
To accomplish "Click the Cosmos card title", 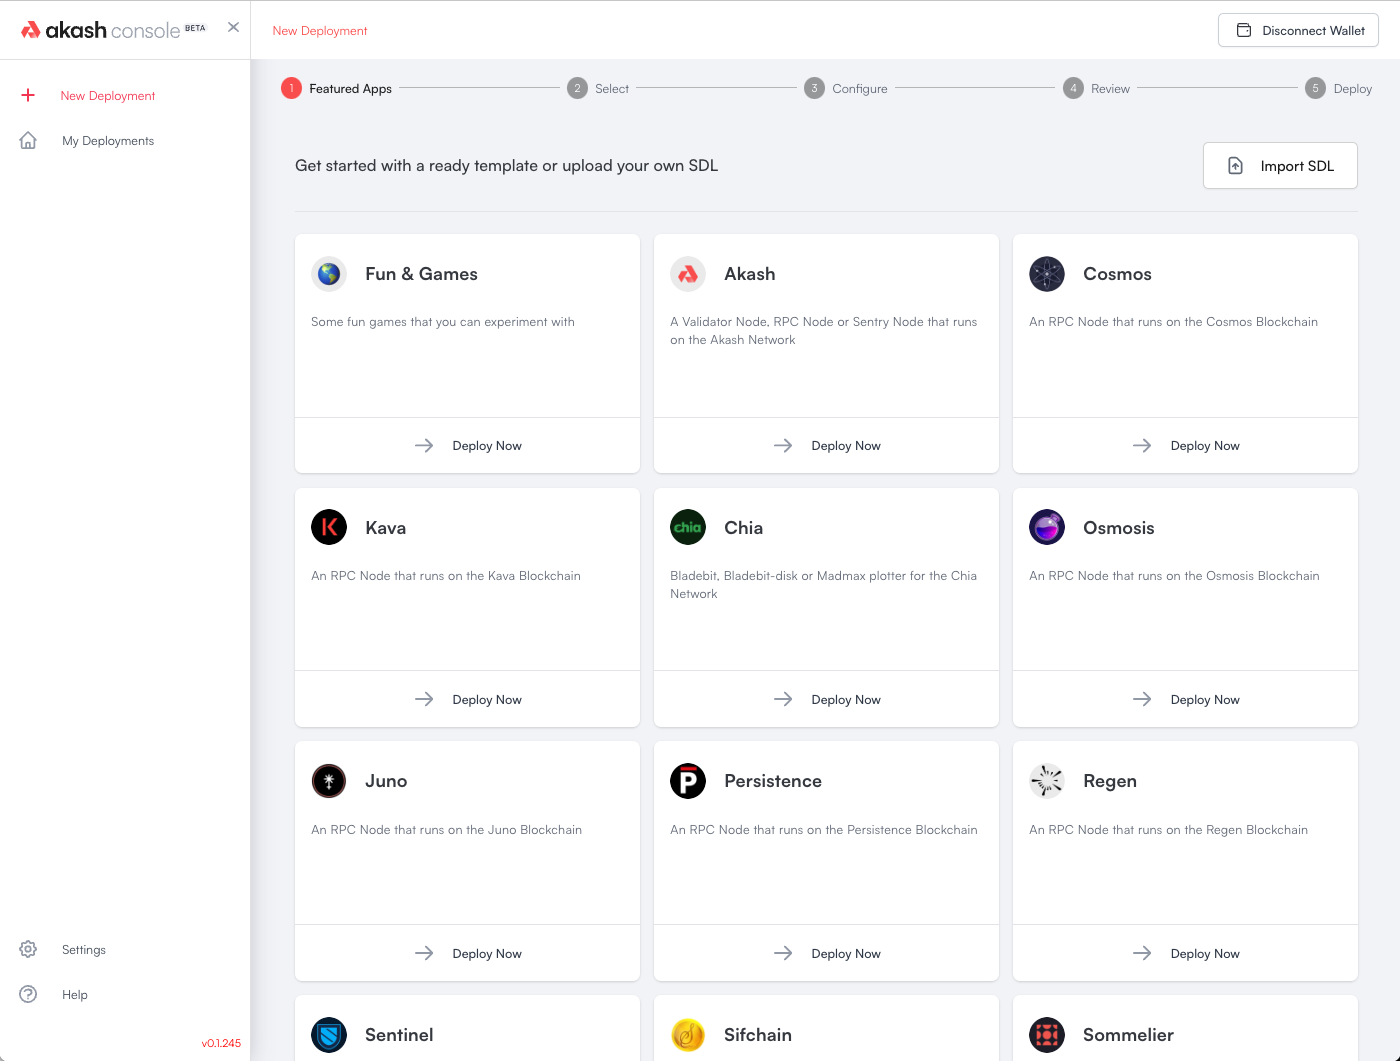I will click(x=1117, y=273).
